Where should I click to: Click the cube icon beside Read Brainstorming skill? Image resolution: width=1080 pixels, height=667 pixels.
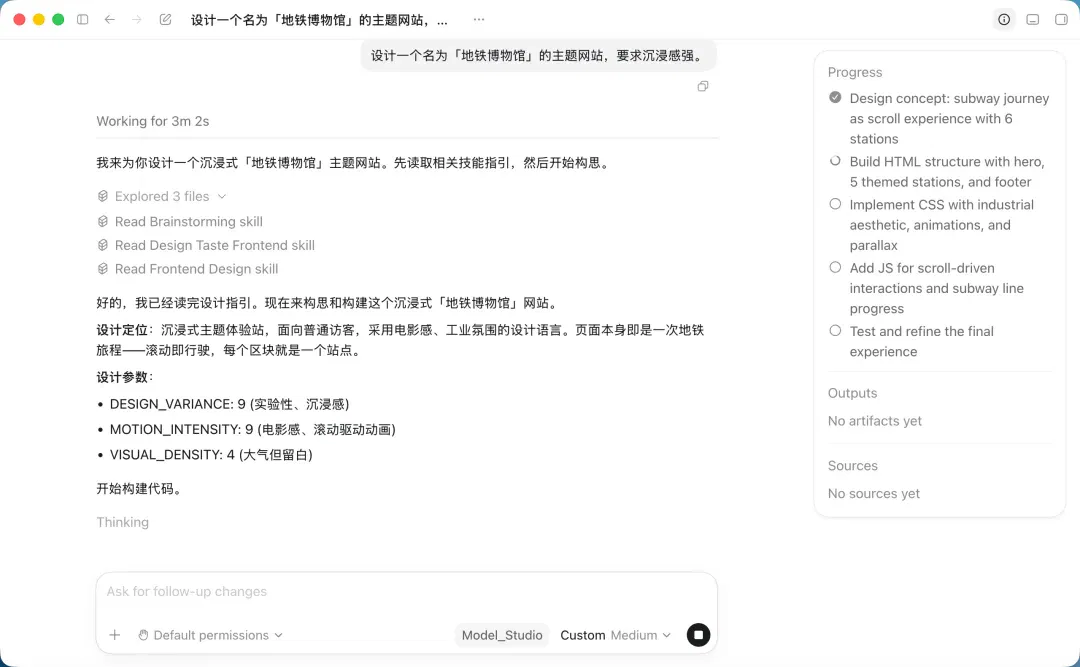(x=103, y=221)
